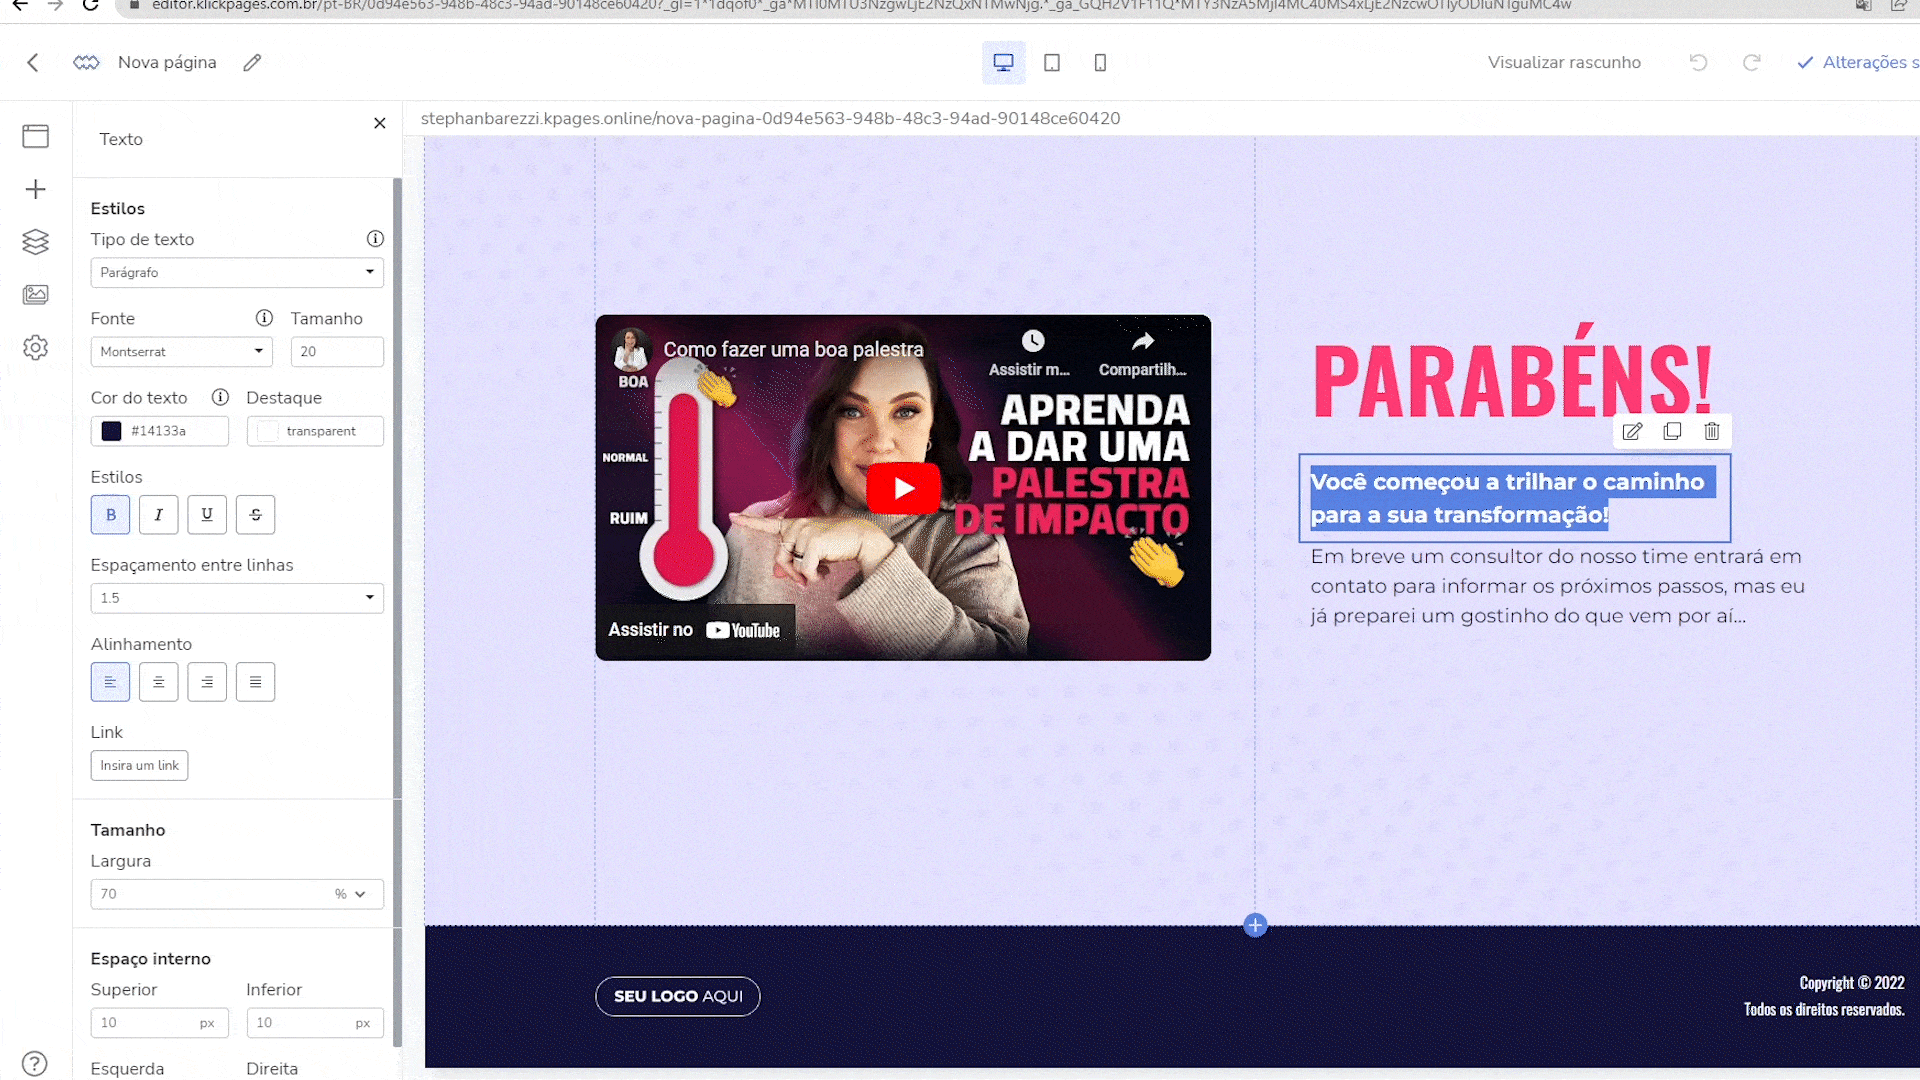The height and width of the screenshot is (1080, 1920).
Task: Click the properties panel scrollbar
Action: tap(397, 610)
